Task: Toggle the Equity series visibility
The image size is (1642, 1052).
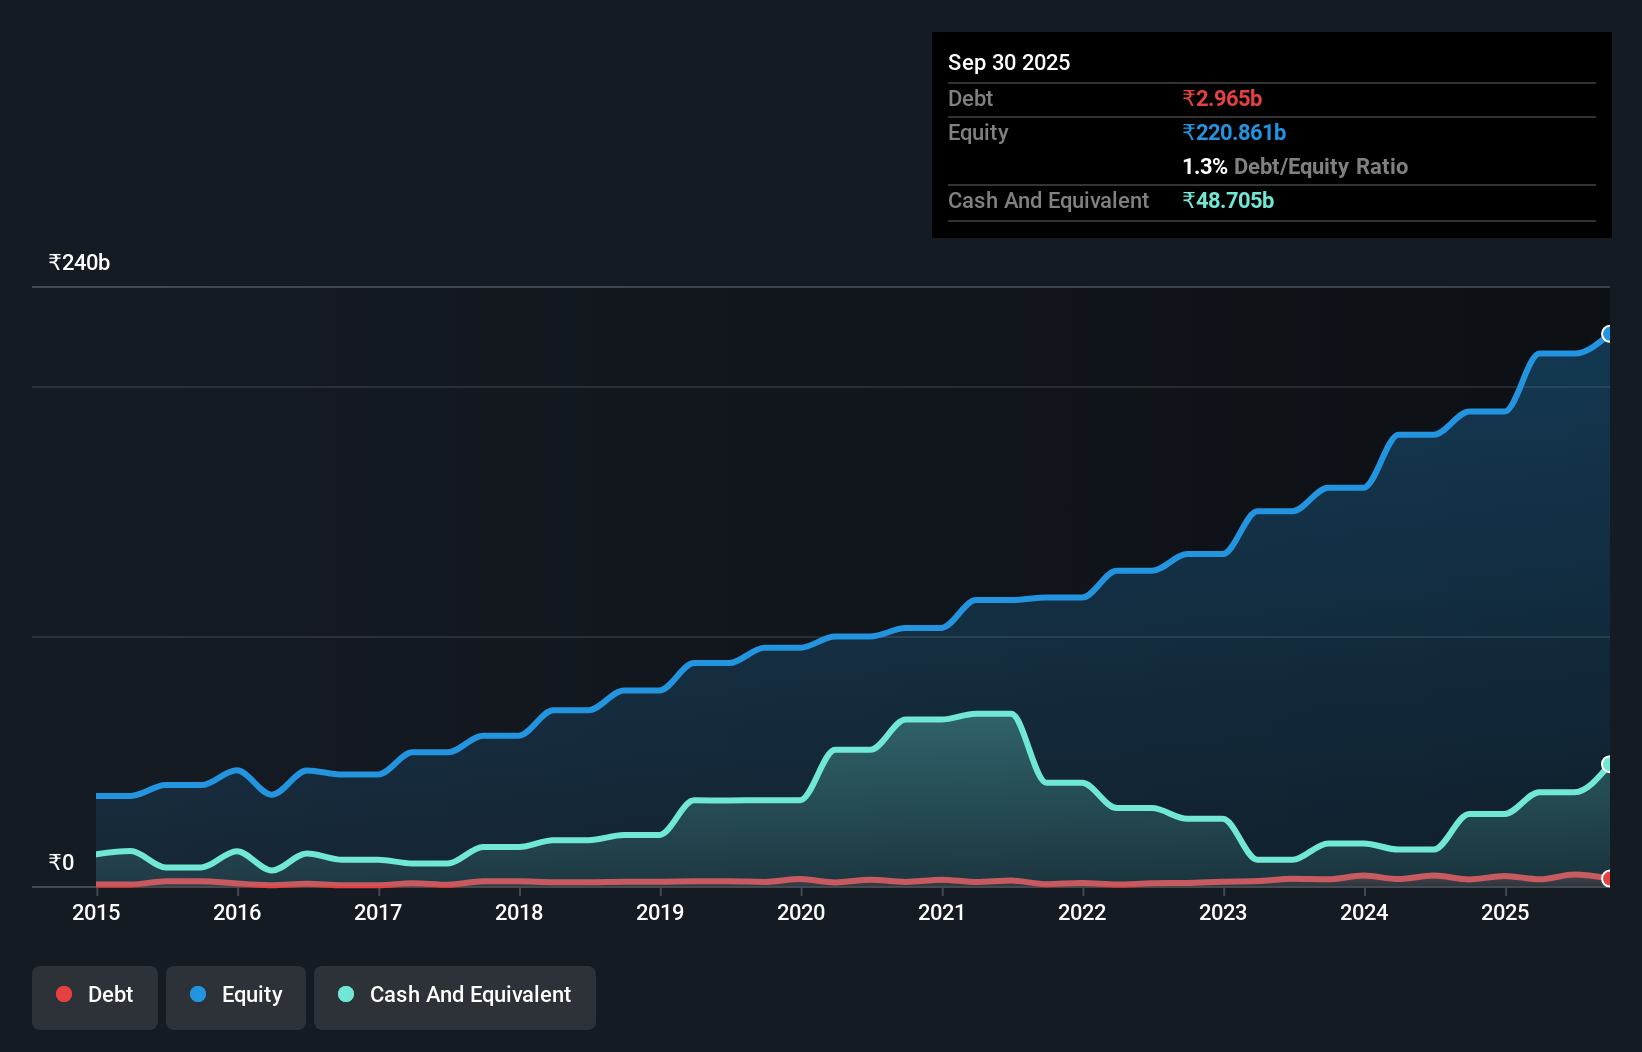Action: (235, 995)
